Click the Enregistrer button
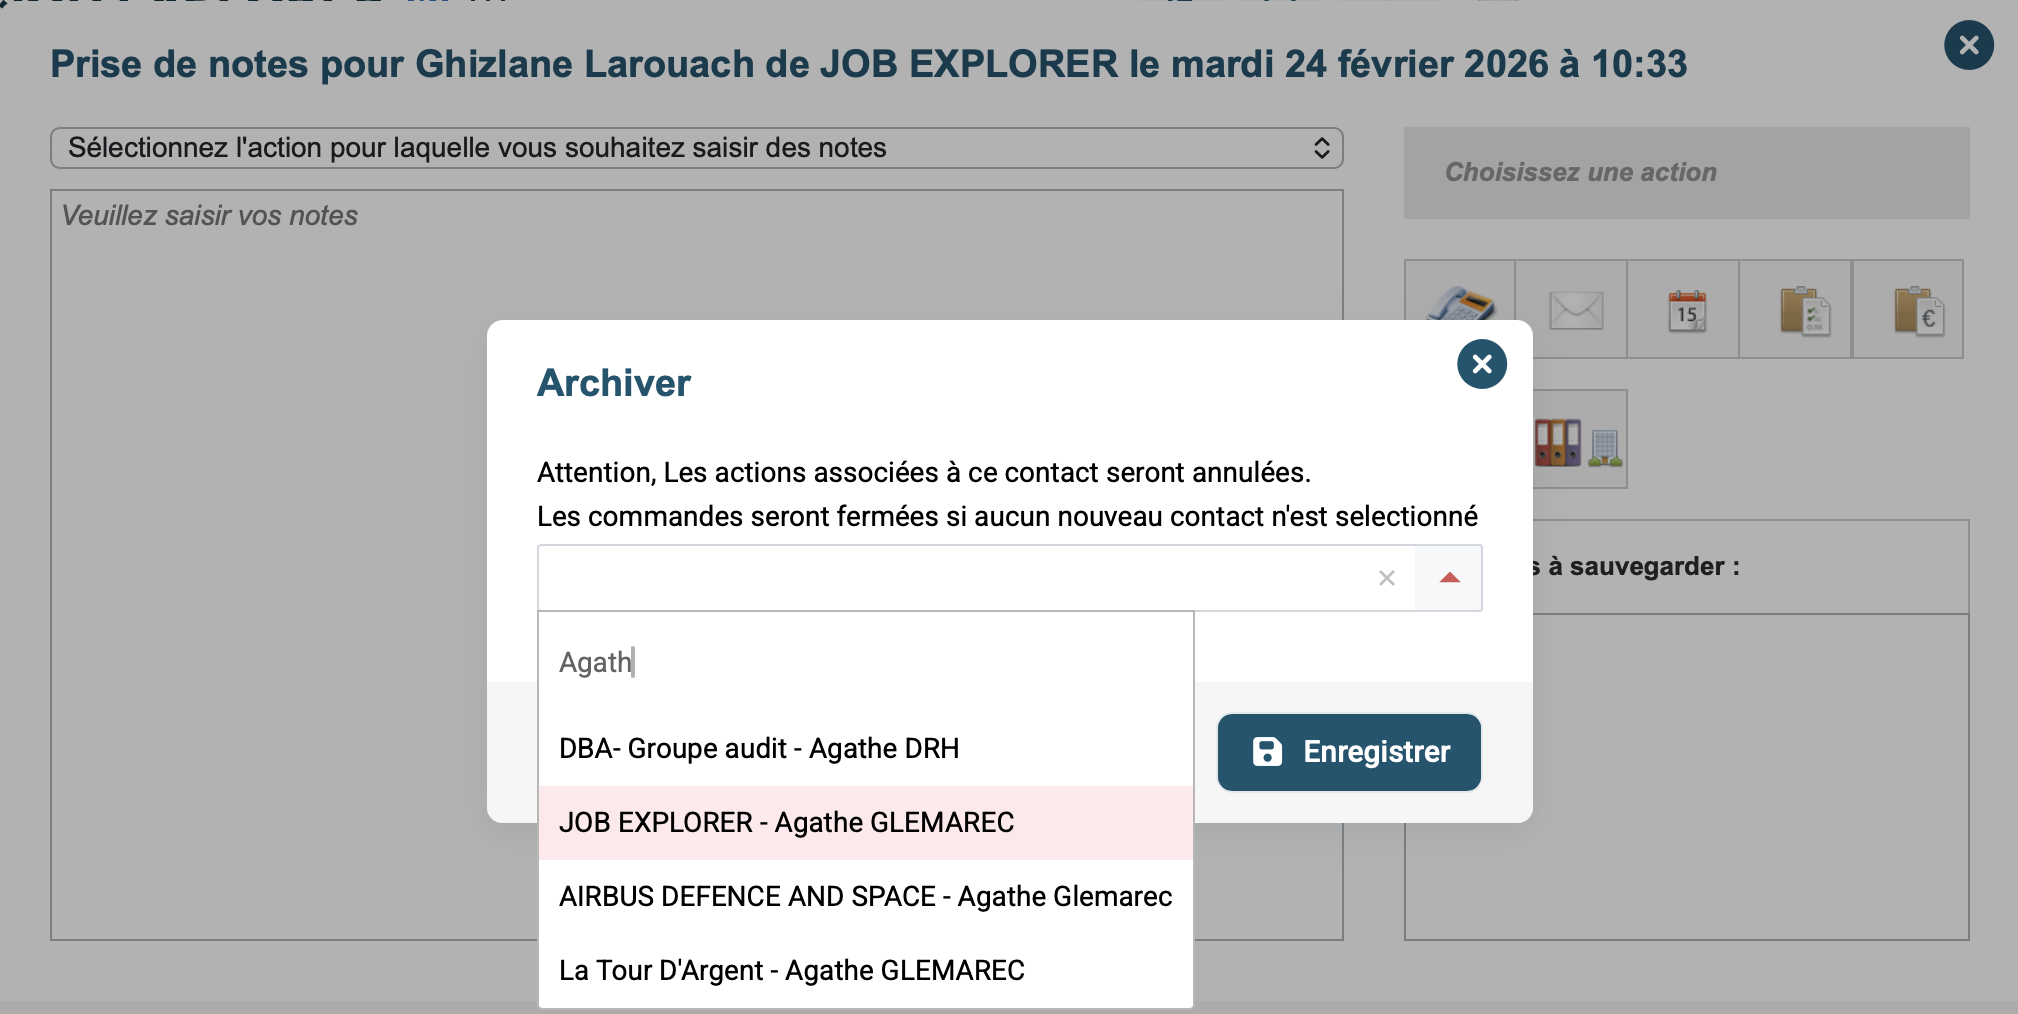This screenshot has width=2018, height=1014. 1349,752
